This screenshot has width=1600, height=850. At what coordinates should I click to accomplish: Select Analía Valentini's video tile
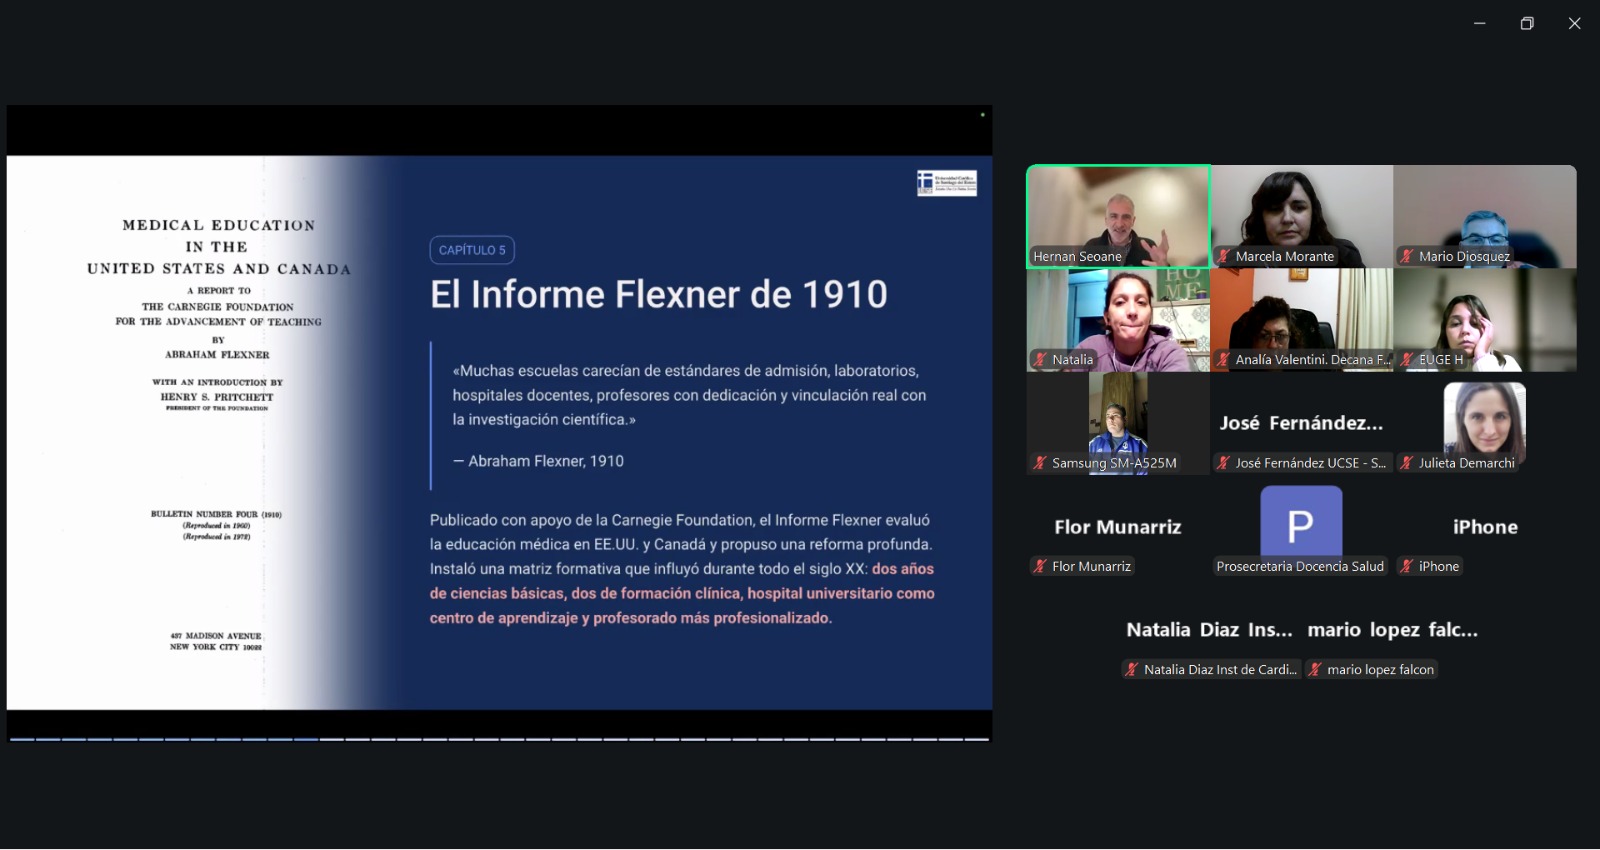(x=1301, y=320)
